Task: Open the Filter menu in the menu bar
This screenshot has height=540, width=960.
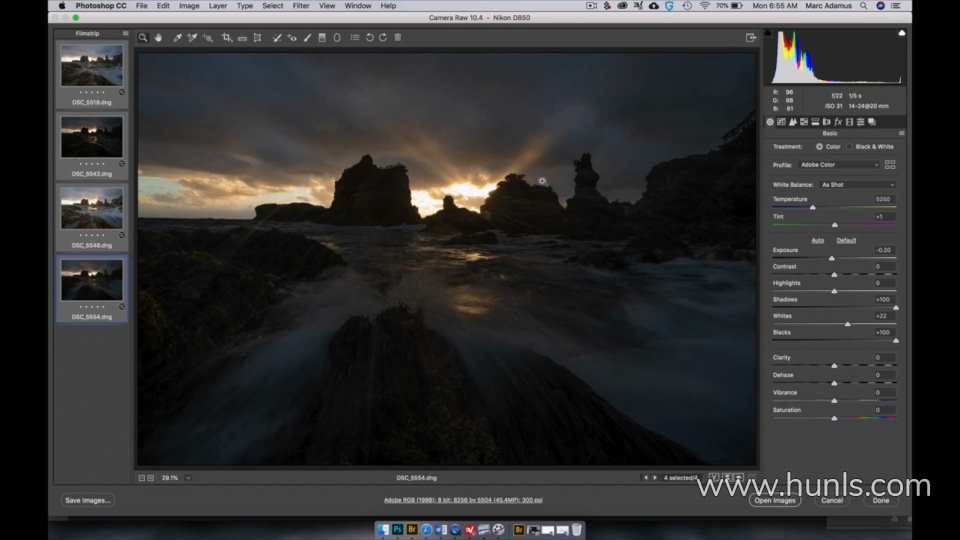Action: tap(300, 6)
